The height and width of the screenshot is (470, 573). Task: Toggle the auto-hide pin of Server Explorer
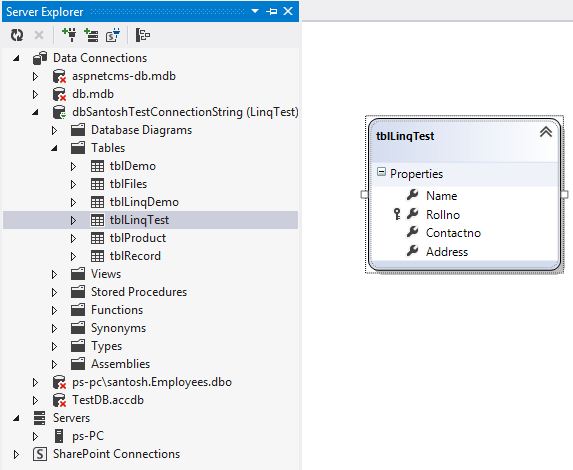click(272, 11)
